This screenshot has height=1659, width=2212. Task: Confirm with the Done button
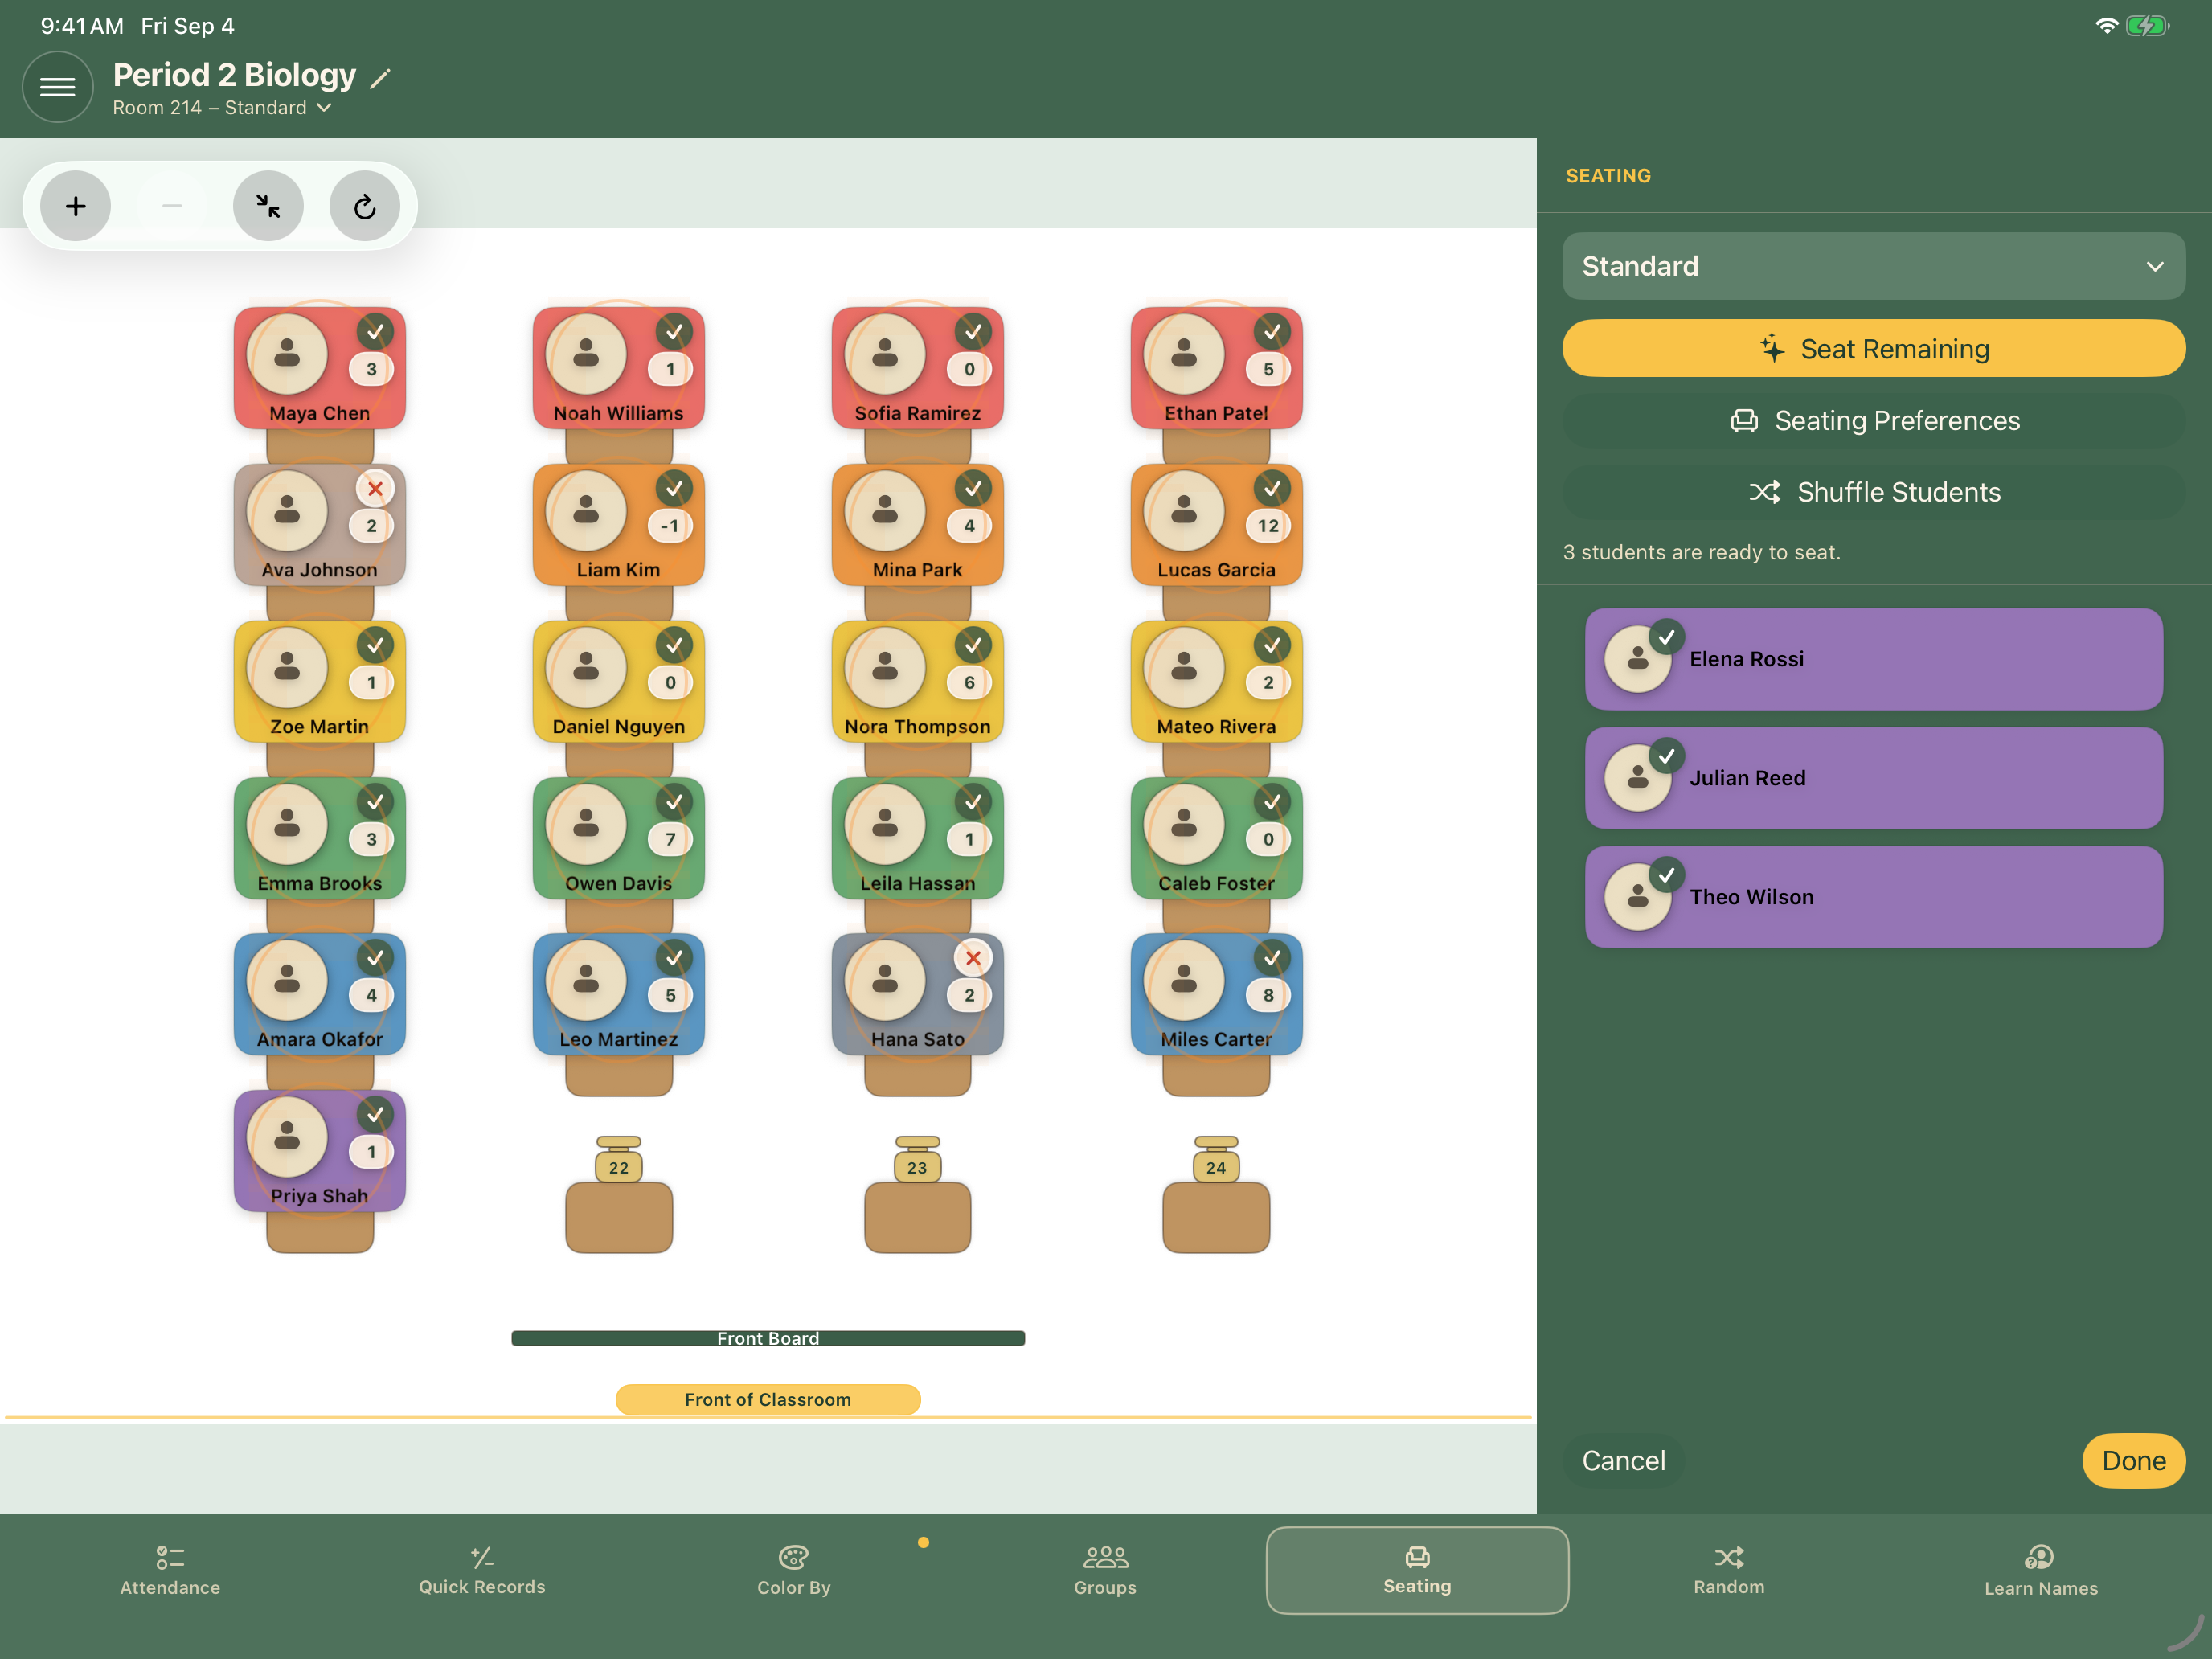point(2133,1460)
